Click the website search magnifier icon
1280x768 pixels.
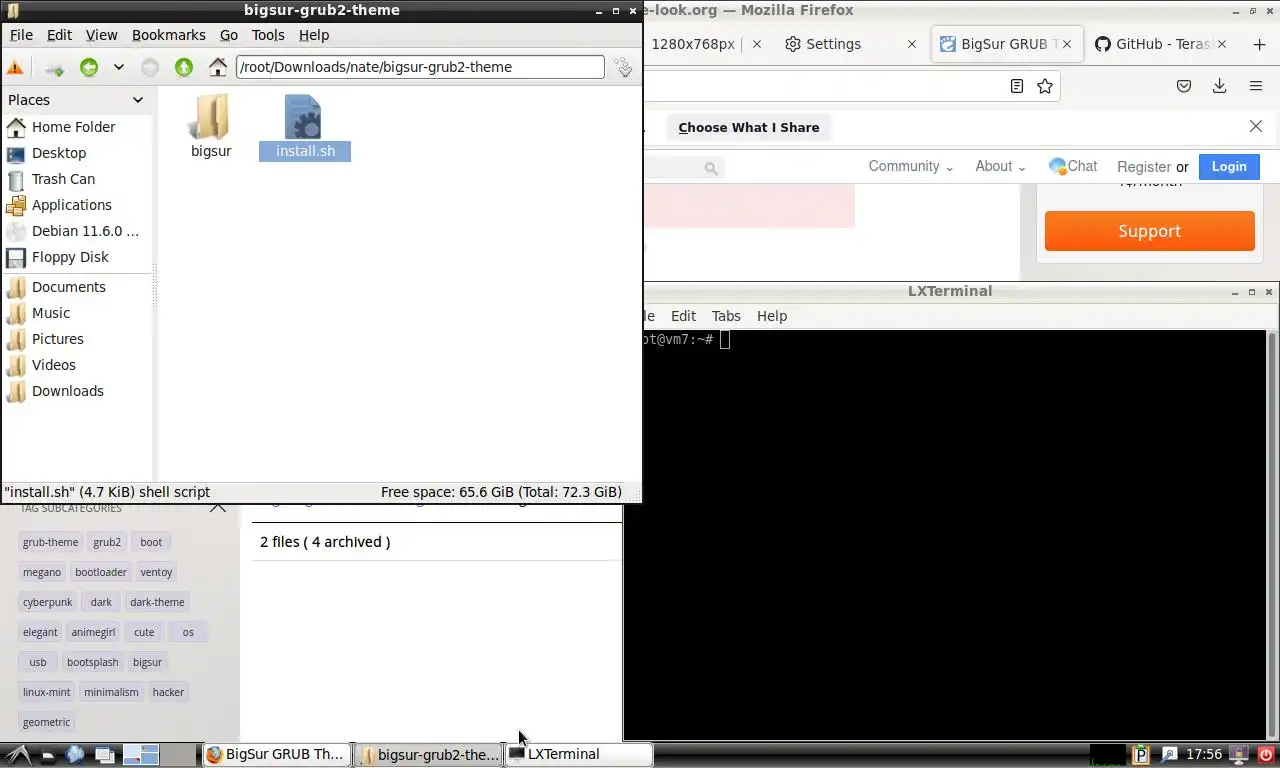[x=711, y=168]
